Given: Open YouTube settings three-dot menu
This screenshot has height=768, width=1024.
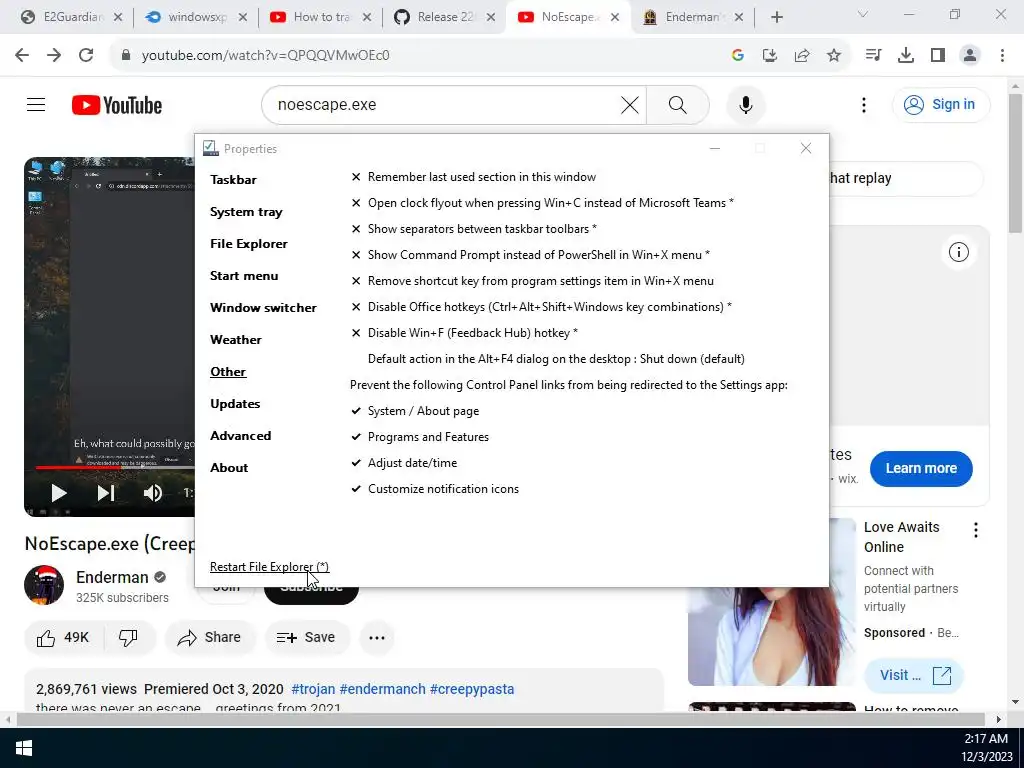Looking at the screenshot, I should pyautogui.click(x=863, y=104).
